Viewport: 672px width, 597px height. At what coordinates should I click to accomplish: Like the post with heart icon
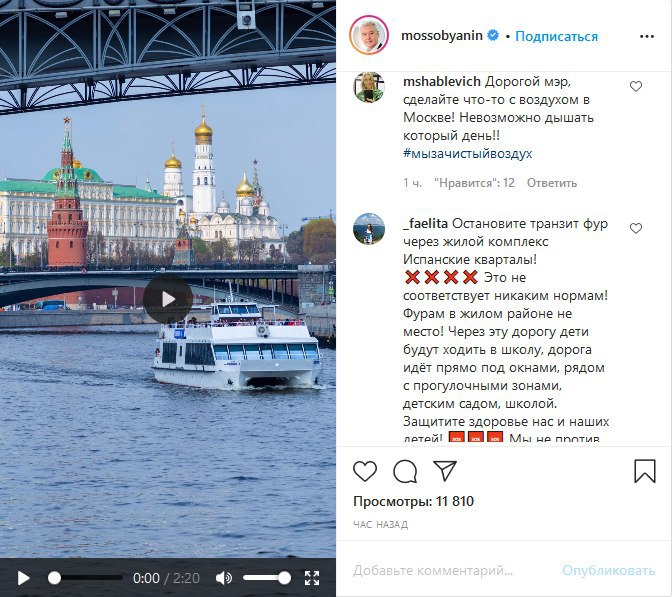pyautogui.click(x=365, y=471)
